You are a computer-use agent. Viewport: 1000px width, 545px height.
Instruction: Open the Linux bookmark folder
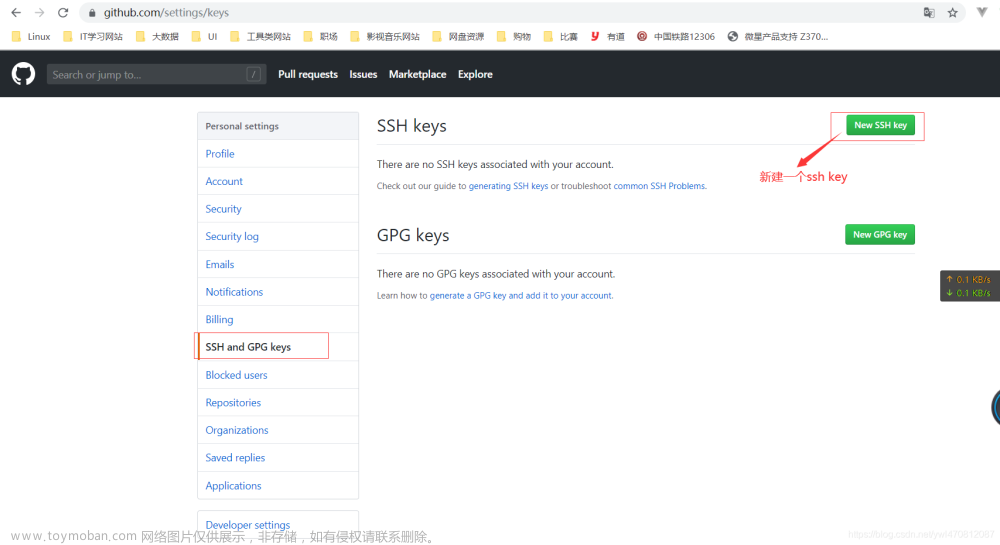coord(31,37)
